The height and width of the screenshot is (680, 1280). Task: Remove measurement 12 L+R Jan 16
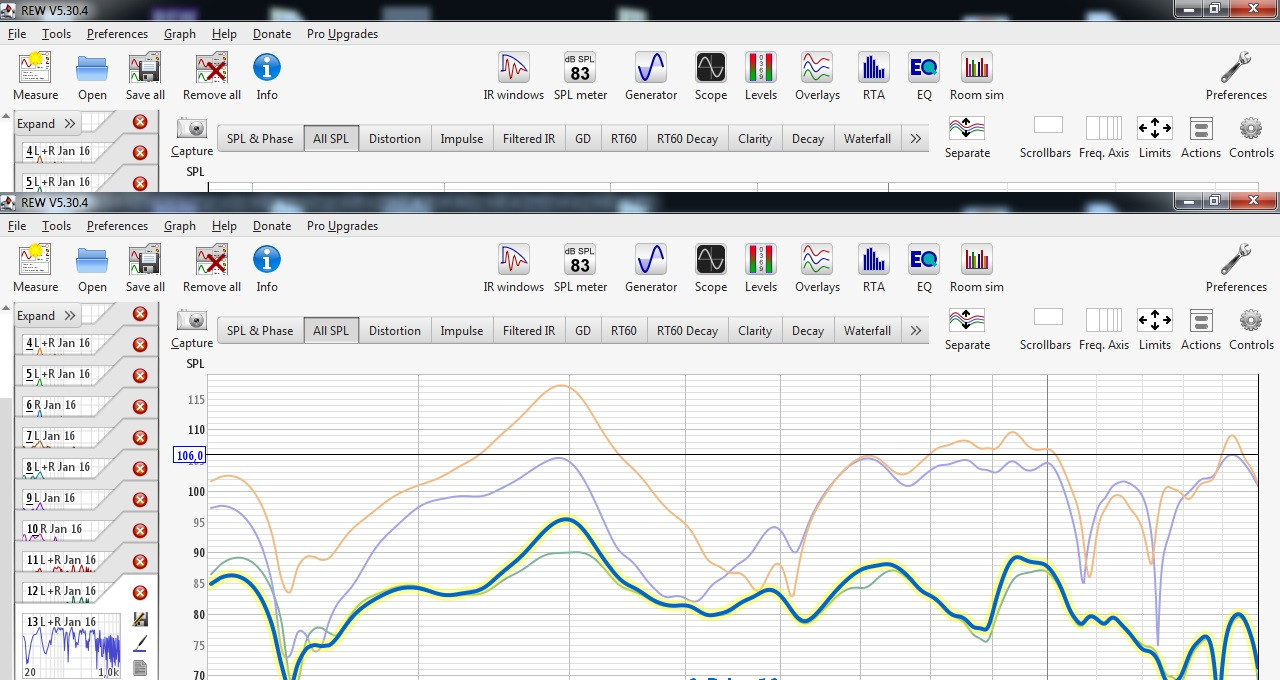140,593
